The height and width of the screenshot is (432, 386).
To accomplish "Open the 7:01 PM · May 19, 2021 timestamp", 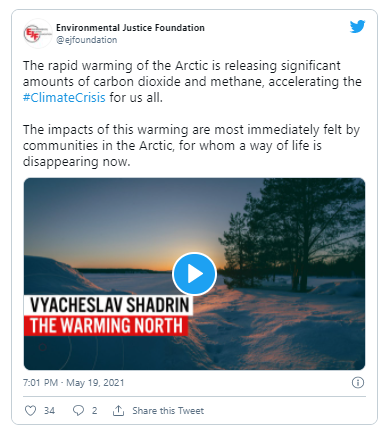I will pos(73,382).
